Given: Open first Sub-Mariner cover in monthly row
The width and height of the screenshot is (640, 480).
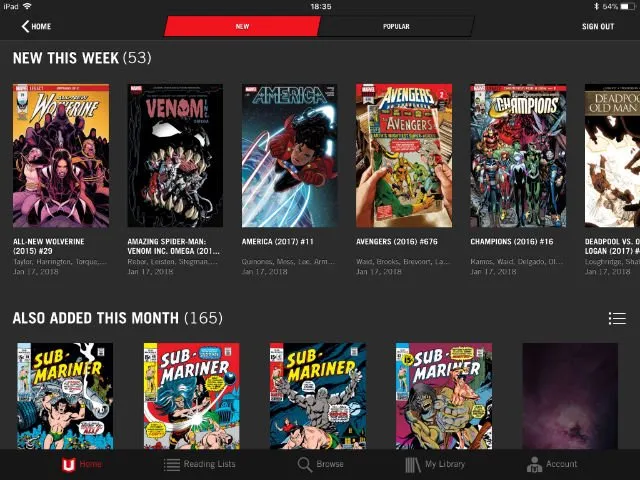Looking at the screenshot, I should 65,396.
